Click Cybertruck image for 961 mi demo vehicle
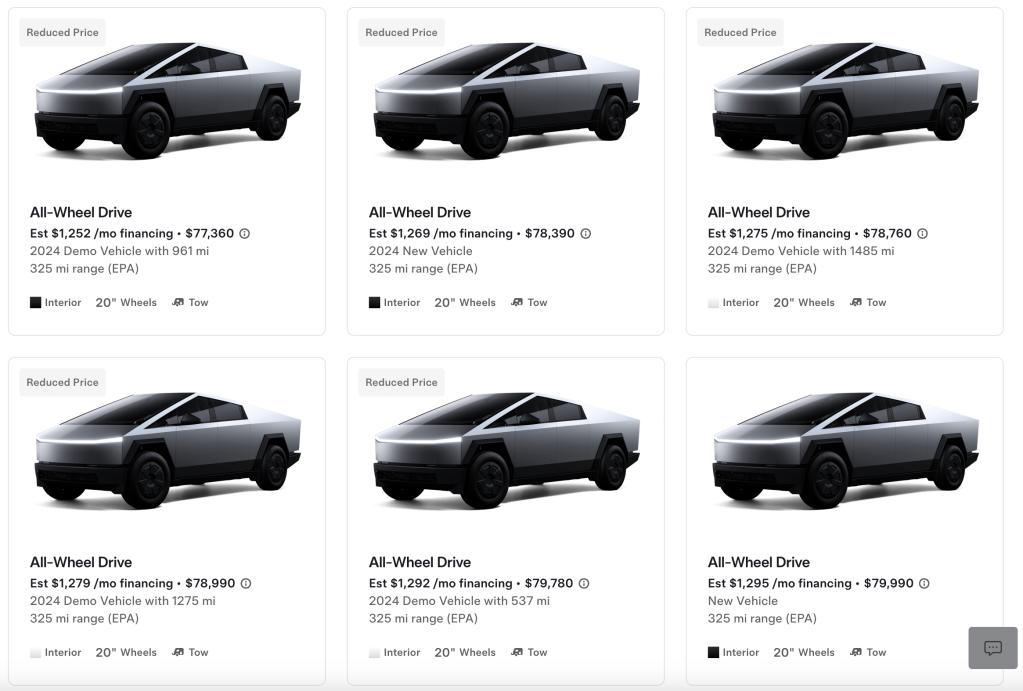 [167, 100]
